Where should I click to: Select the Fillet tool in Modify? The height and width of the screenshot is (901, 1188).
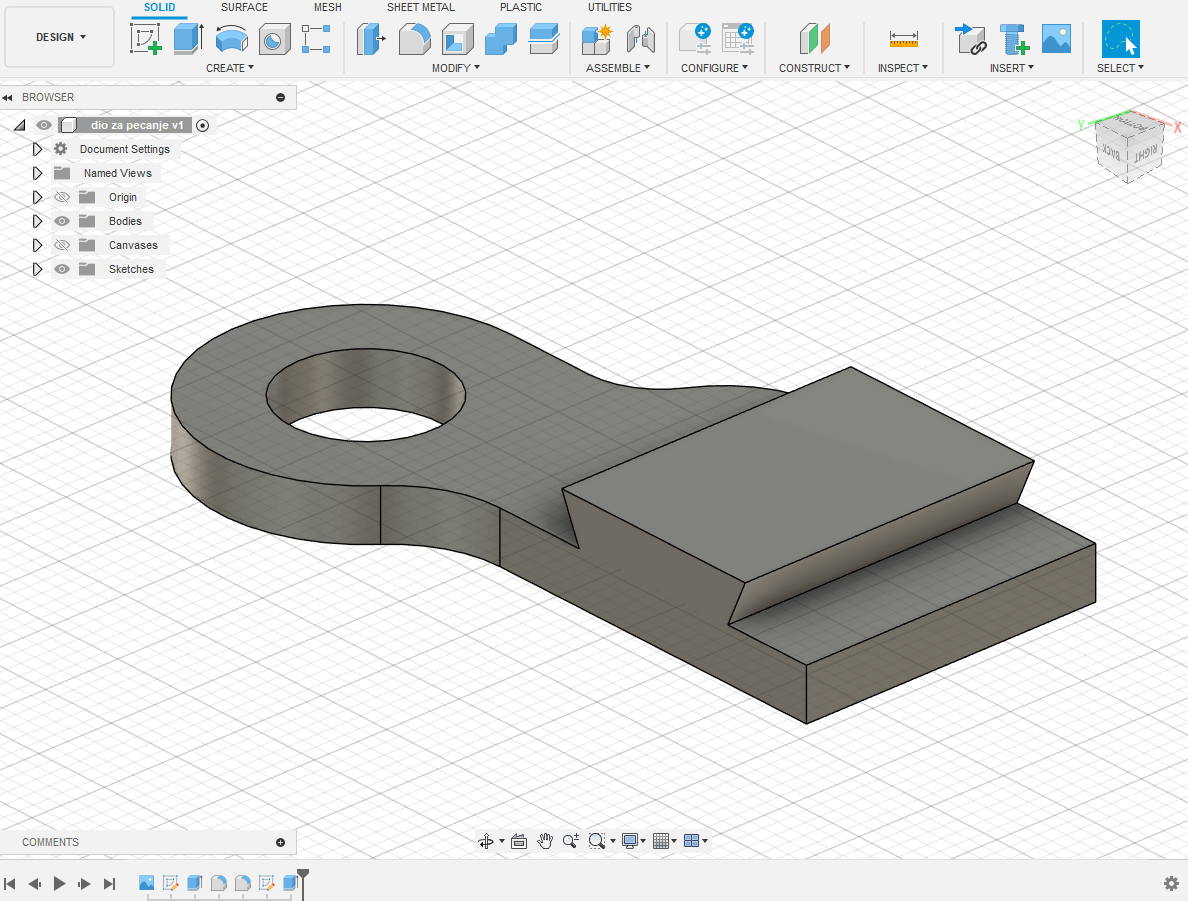pyautogui.click(x=414, y=39)
